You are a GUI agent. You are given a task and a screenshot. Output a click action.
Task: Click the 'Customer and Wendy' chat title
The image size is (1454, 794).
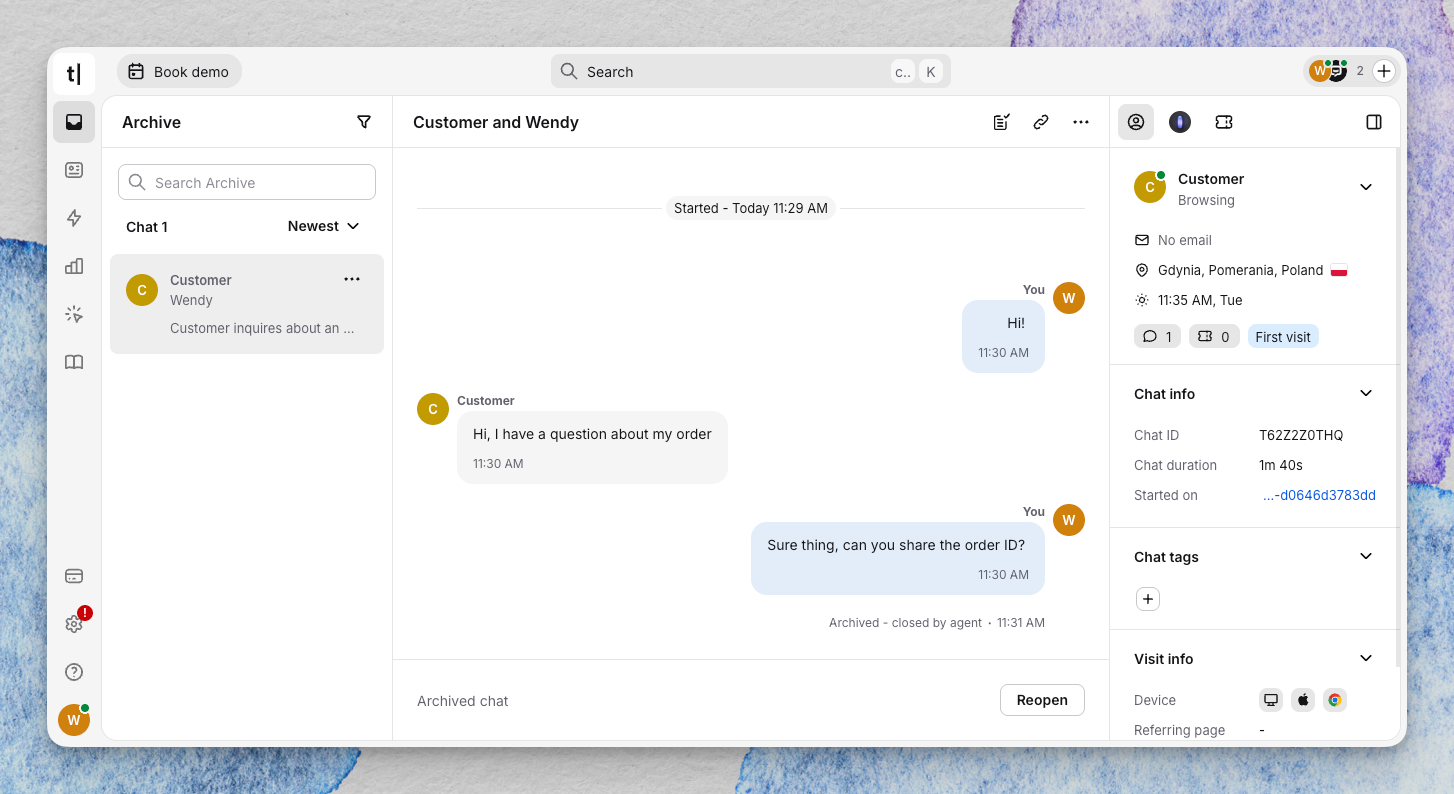[x=496, y=122]
